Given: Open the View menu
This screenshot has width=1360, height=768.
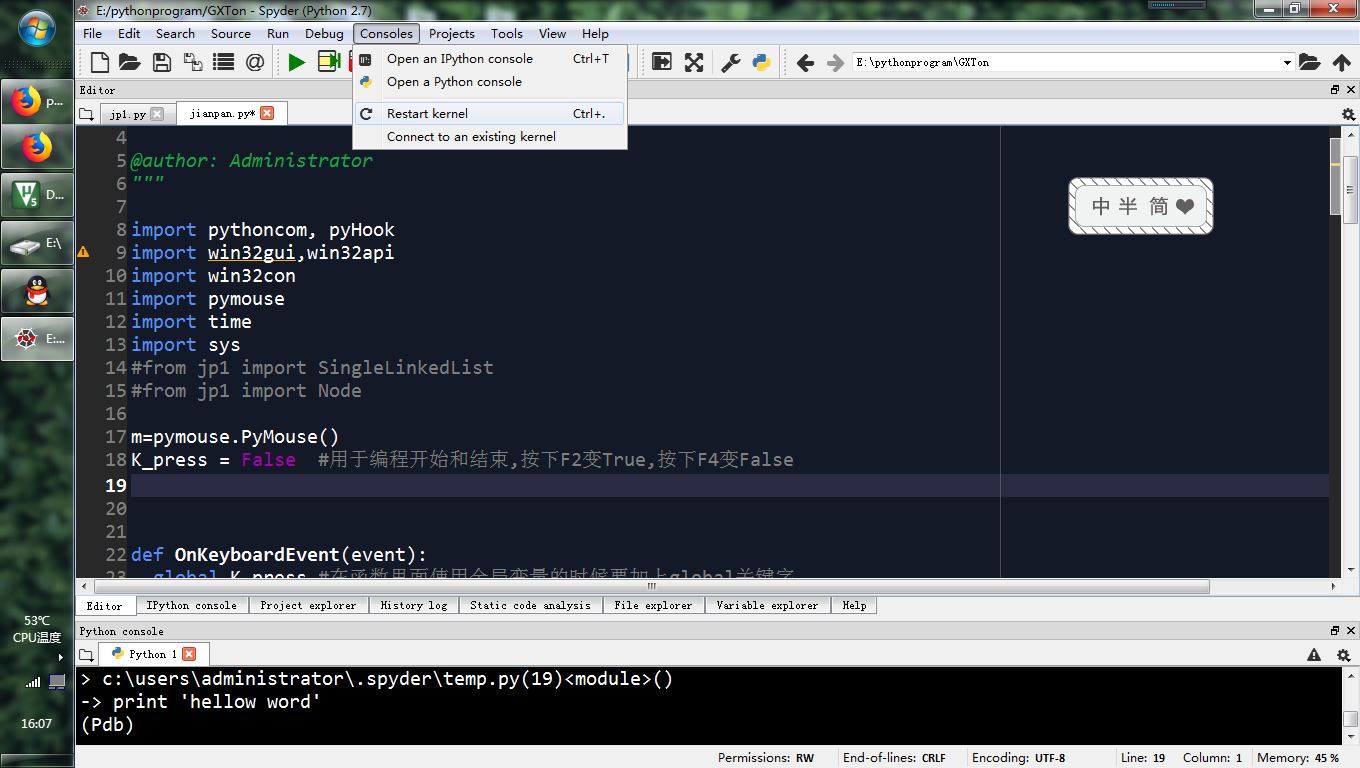Looking at the screenshot, I should [552, 33].
